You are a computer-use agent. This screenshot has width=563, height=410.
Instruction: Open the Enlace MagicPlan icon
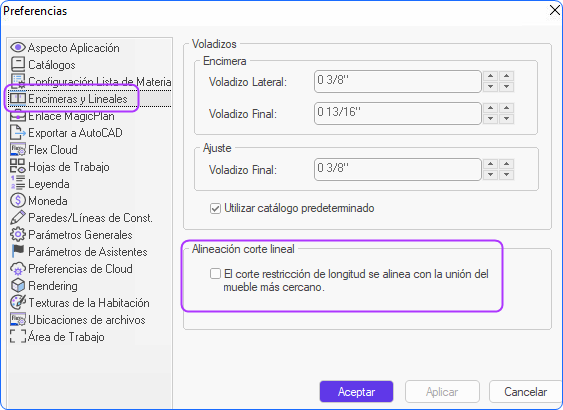(x=18, y=116)
